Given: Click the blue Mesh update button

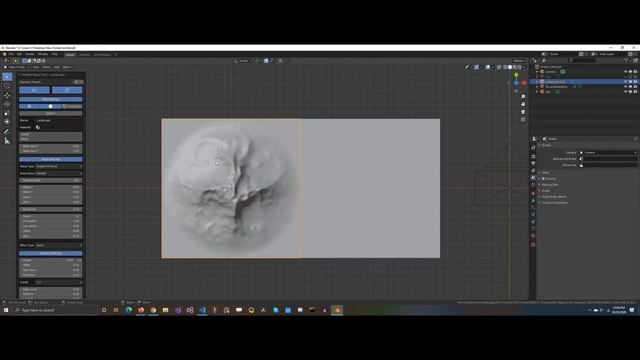Looking at the screenshot, I should (x=51, y=99).
